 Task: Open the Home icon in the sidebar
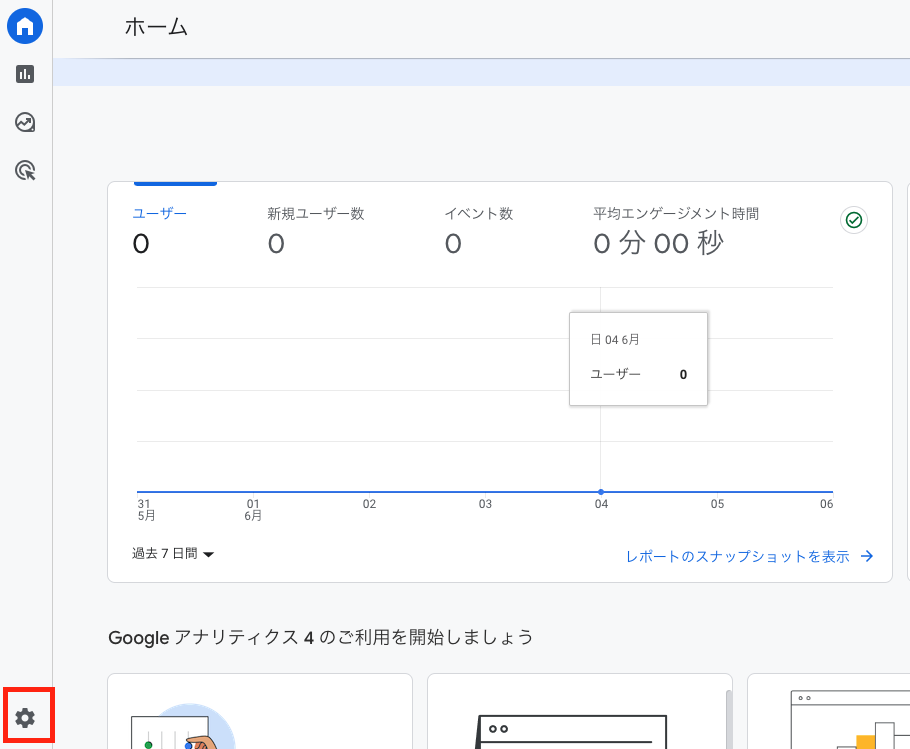(x=25, y=26)
